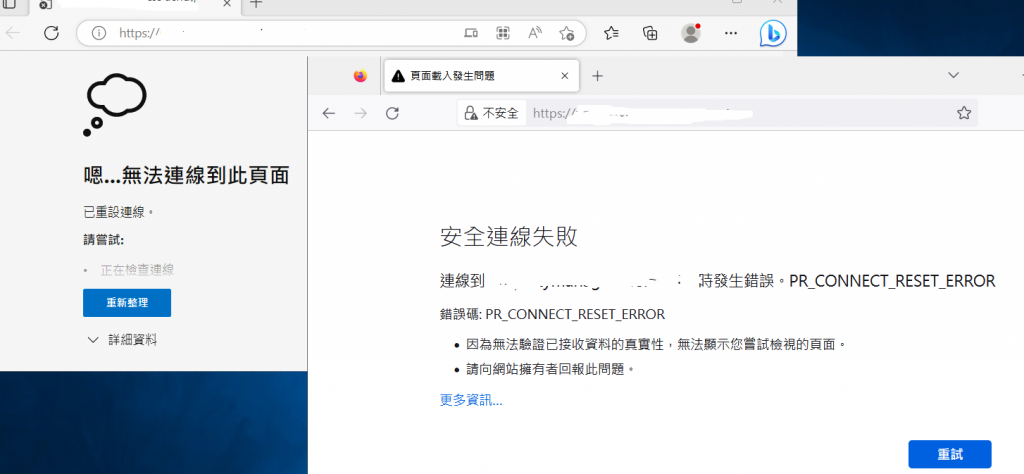Image resolution: width=1024 pixels, height=474 pixels.
Task: Go back in the Firefox window
Action: pos(328,114)
